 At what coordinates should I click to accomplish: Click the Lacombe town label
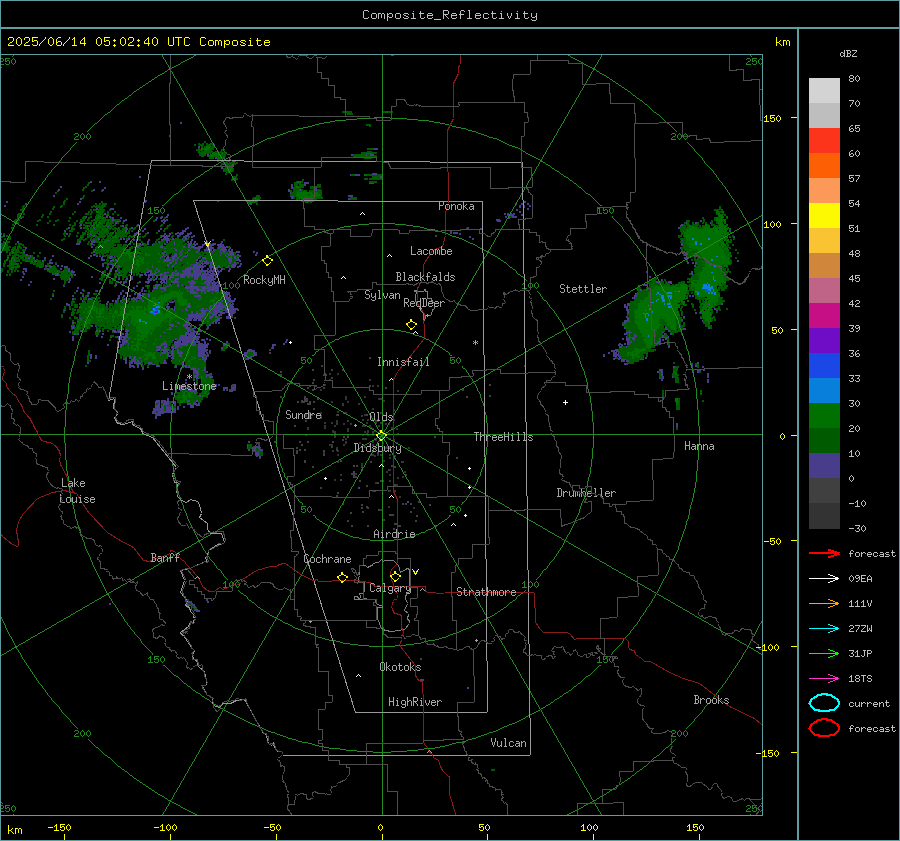tap(431, 251)
